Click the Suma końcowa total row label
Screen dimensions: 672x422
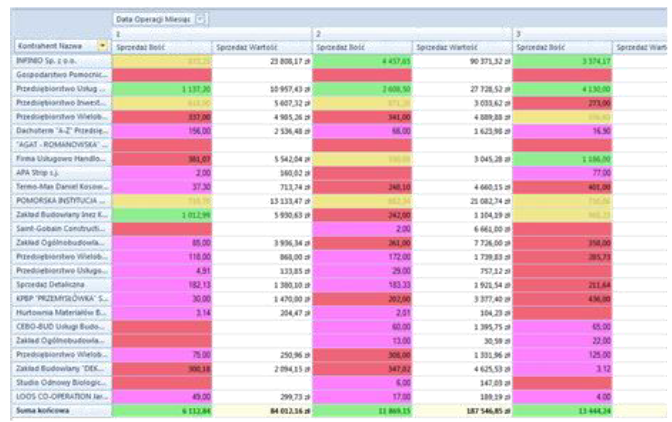click(x=60, y=410)
